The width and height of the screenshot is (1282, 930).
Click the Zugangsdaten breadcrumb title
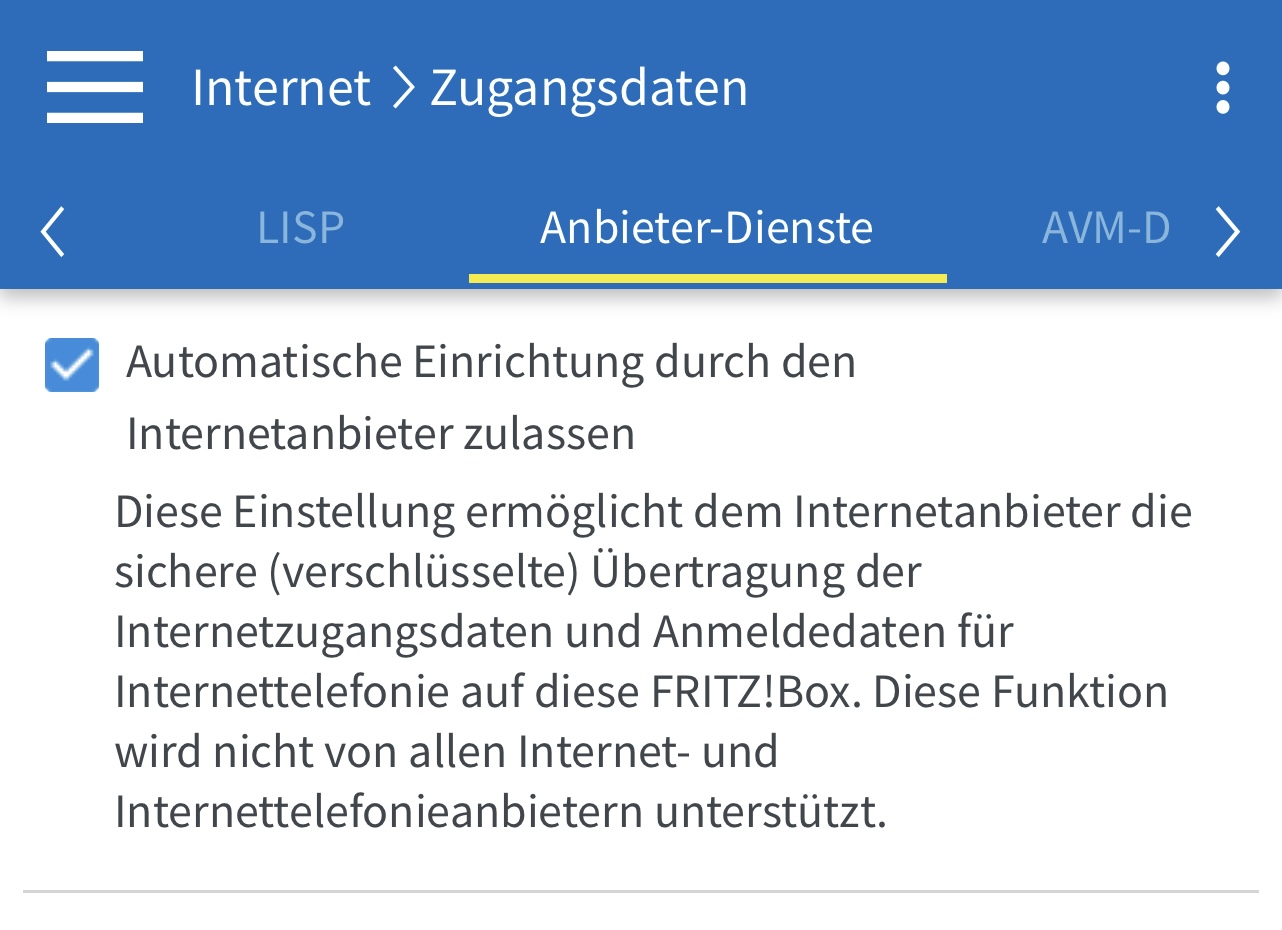[x=588, y=87]
